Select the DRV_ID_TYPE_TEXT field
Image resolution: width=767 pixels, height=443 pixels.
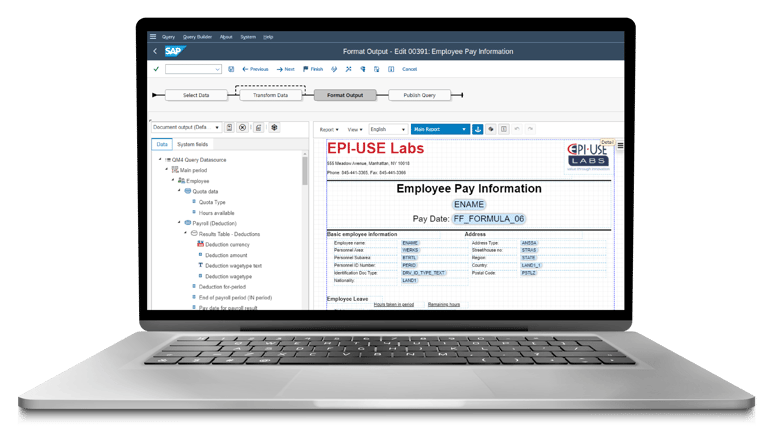coord(424,273)
